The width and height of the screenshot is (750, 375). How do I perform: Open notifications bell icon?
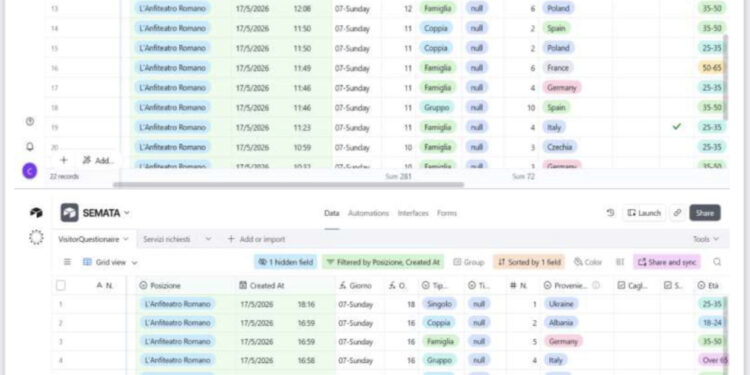point(30,146)
